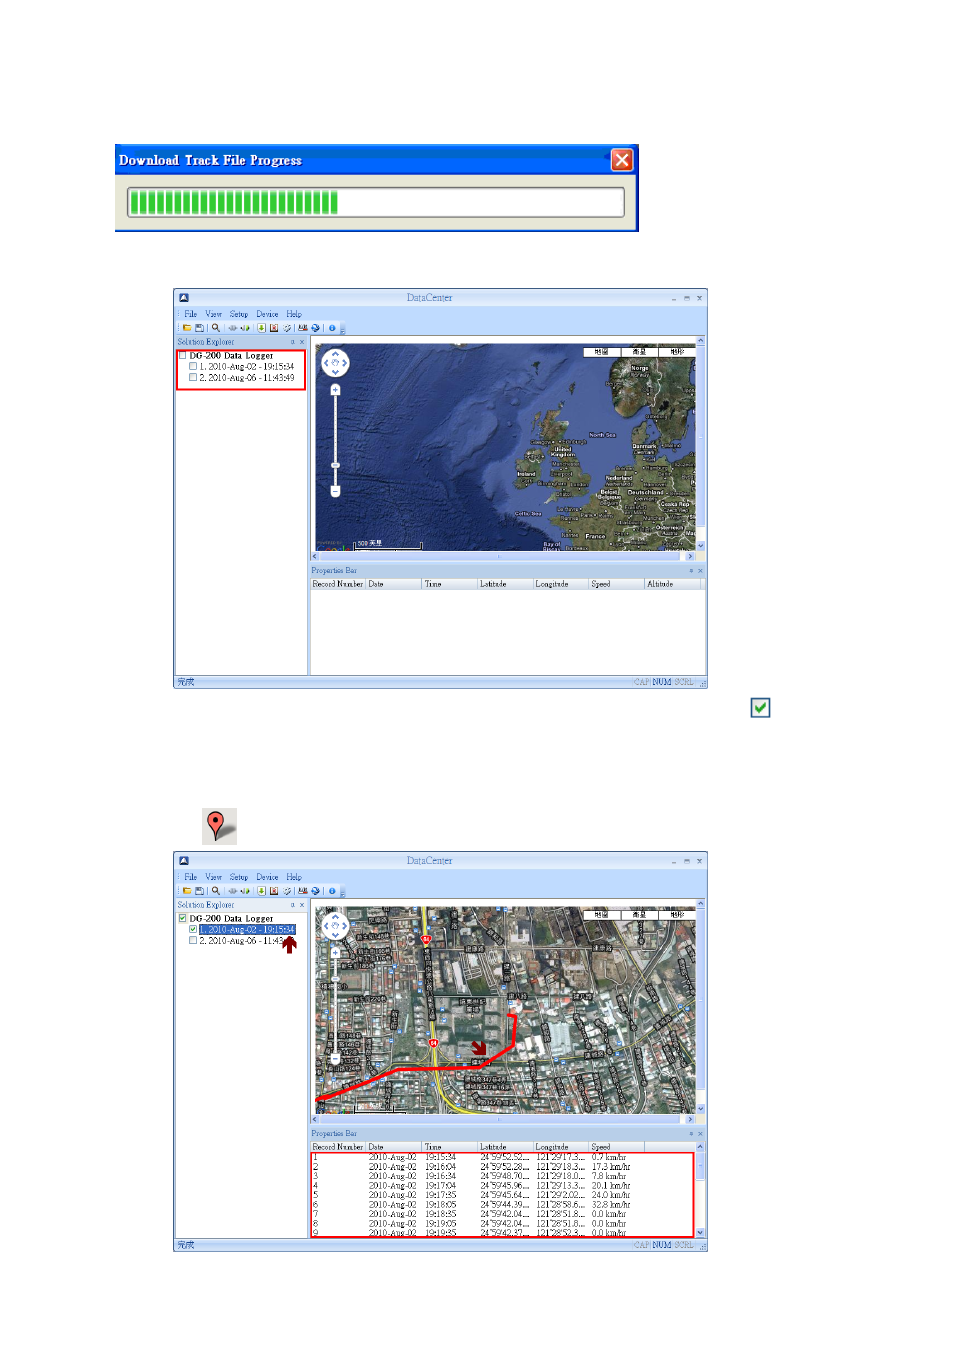
Task: Select record row 1 with speed 0.7 km/hr
Action: 502,1157
